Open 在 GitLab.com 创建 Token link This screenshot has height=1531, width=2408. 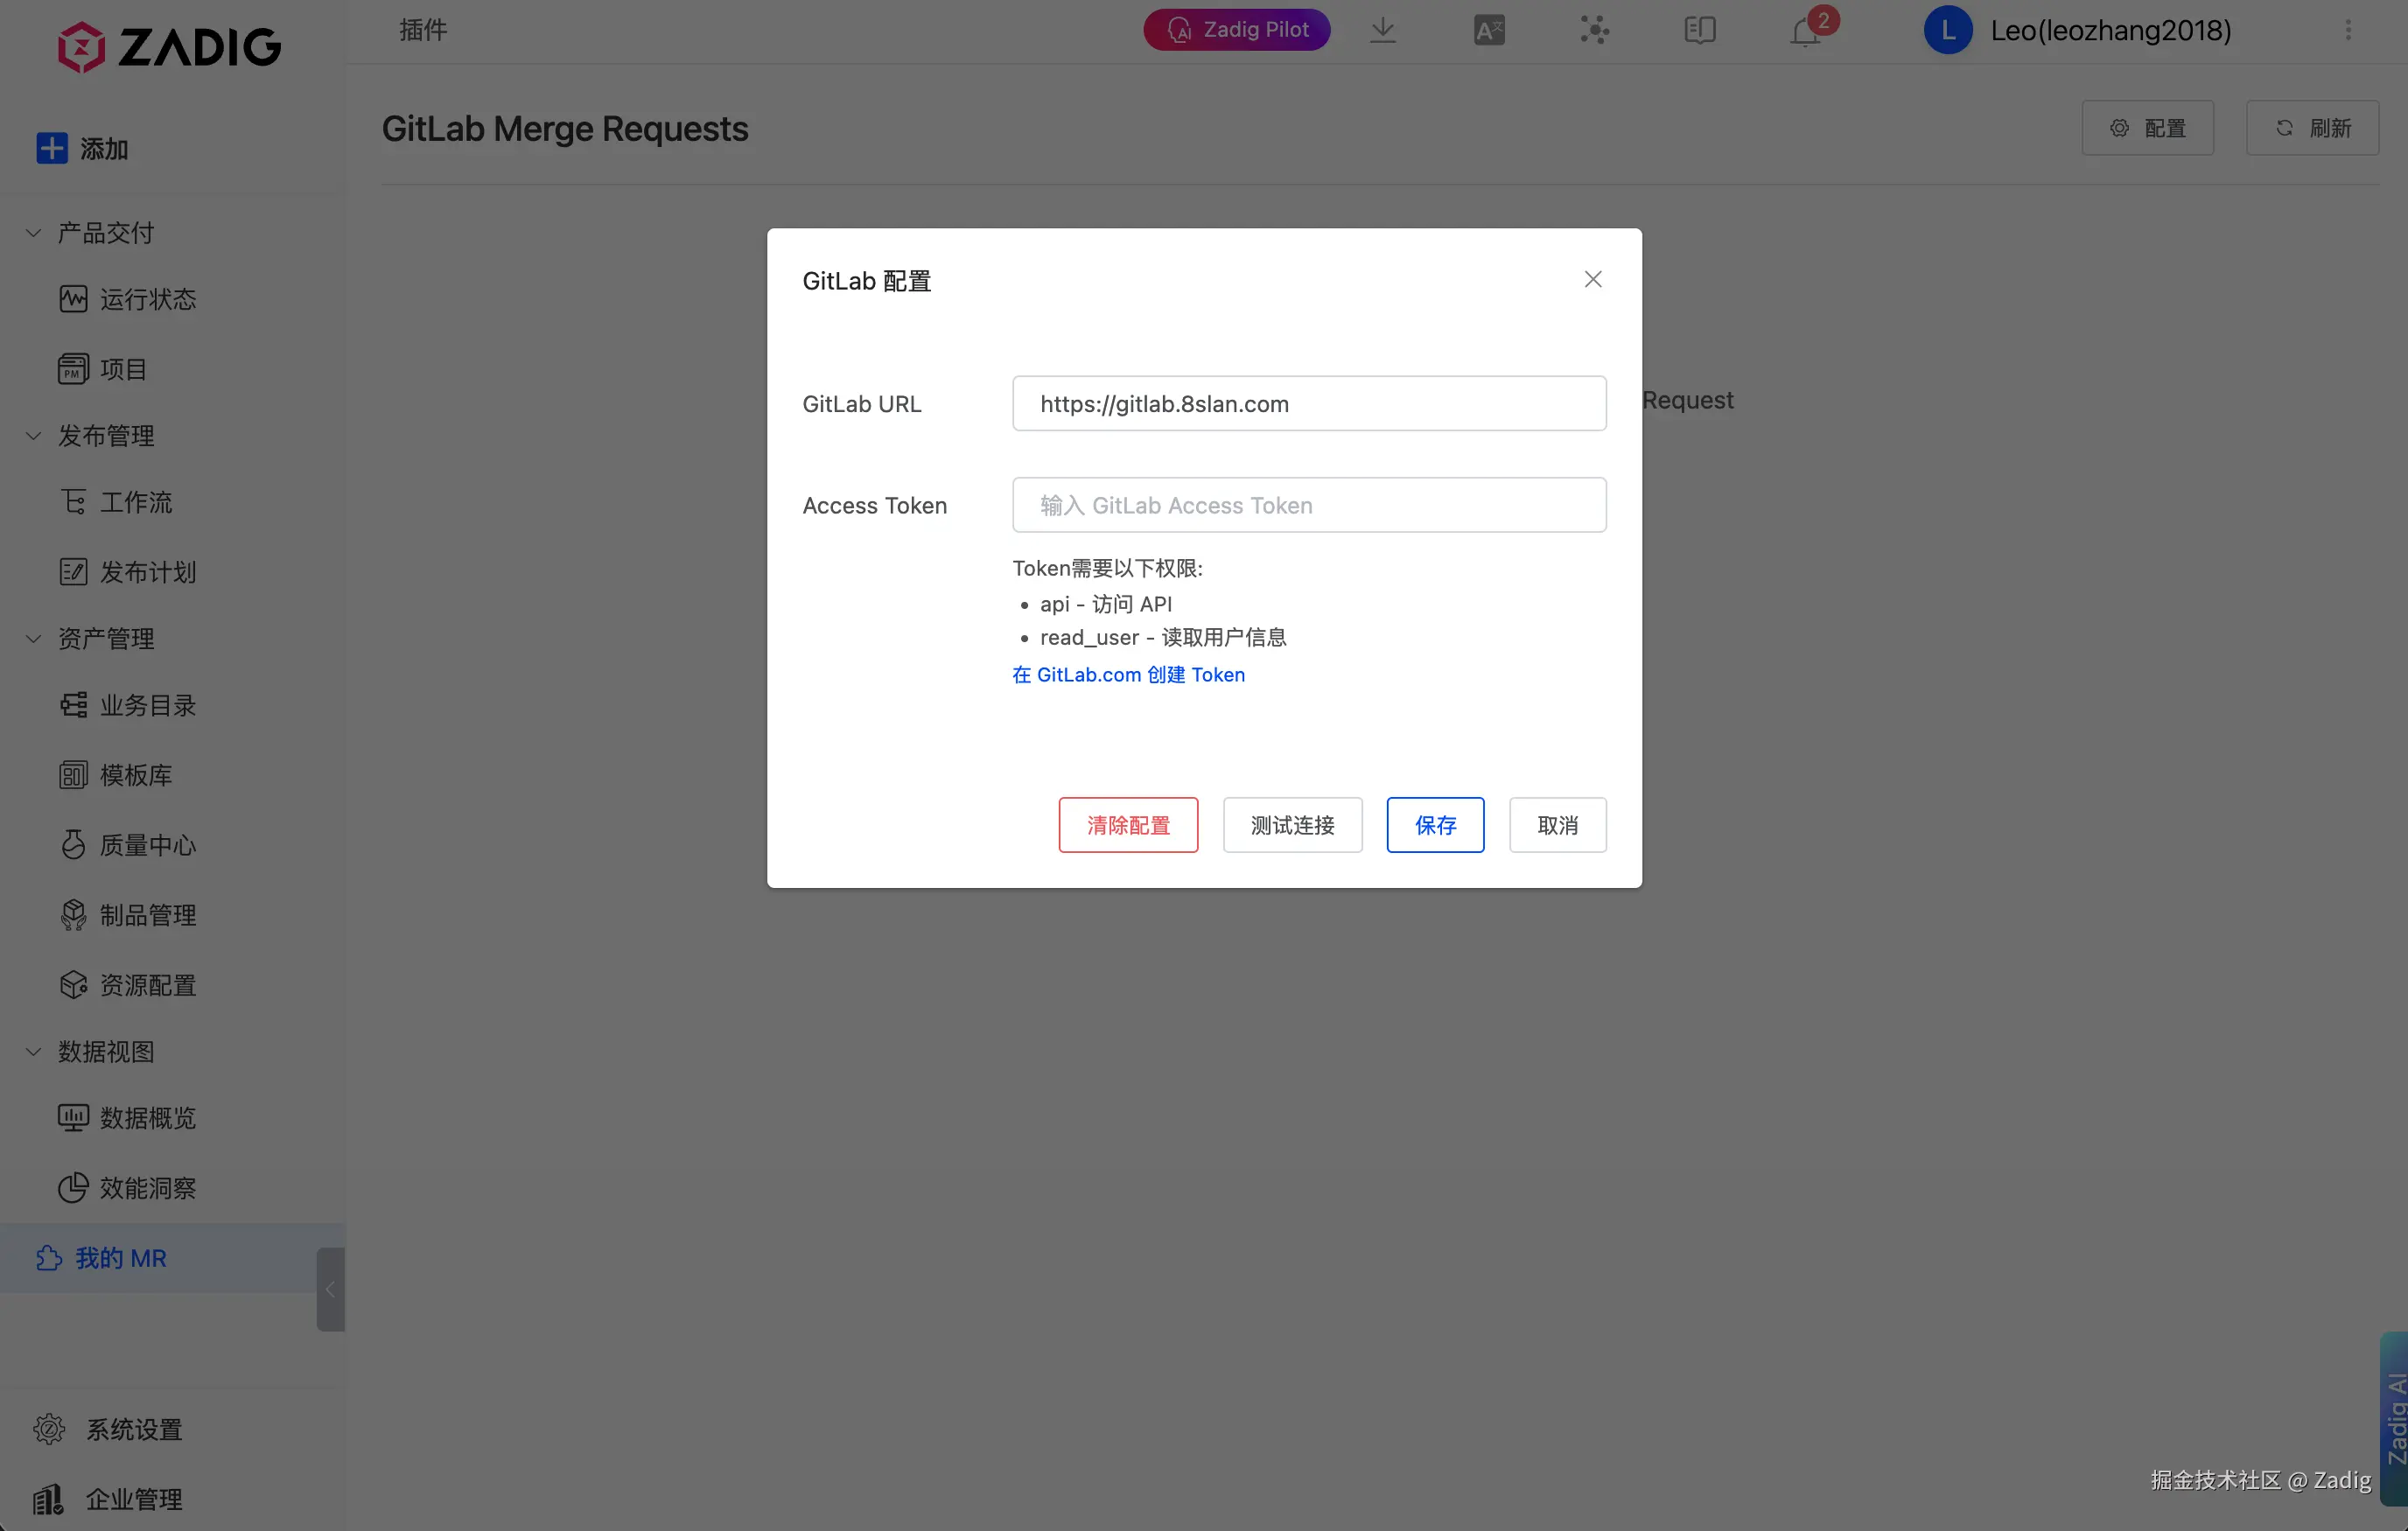point(1128,675)
